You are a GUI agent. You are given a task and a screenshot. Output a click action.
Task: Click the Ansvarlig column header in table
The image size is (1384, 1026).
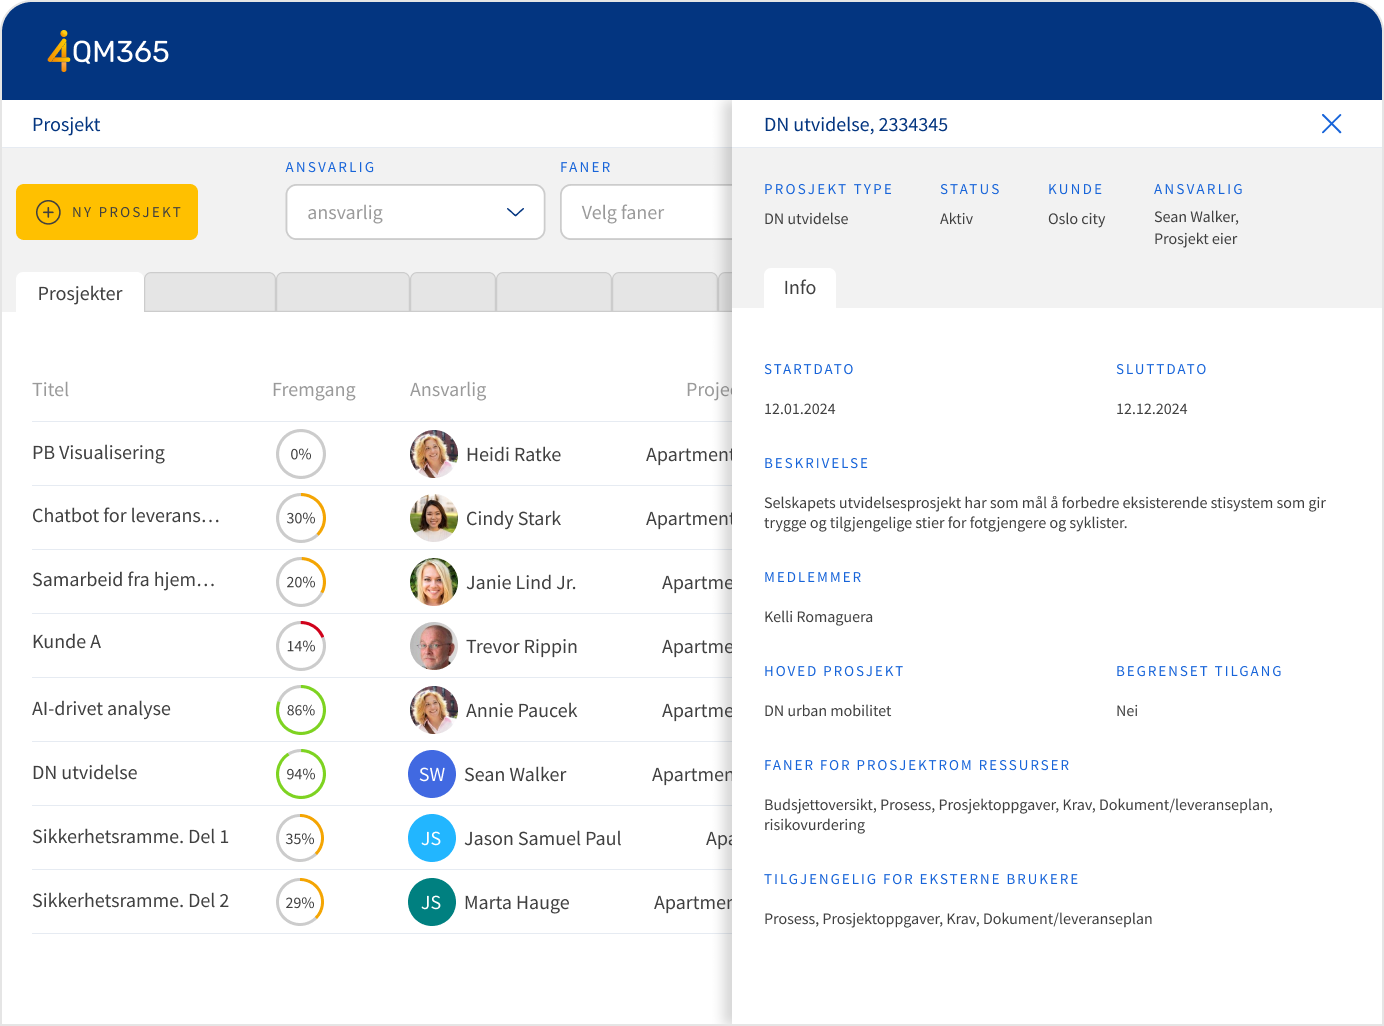point(448,389)
